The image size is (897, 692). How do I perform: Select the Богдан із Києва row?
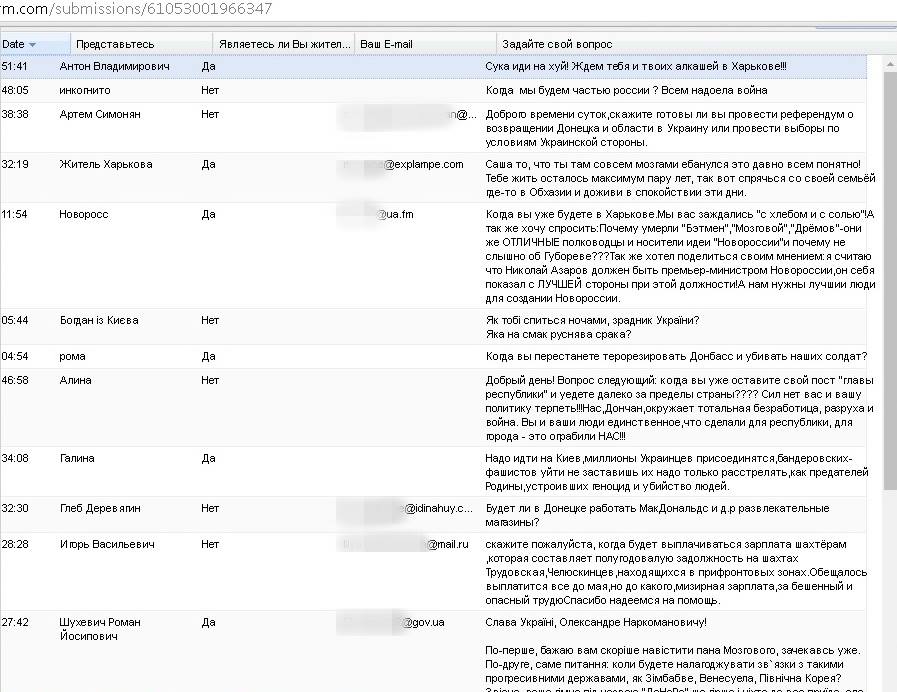[x=434, y=327]
